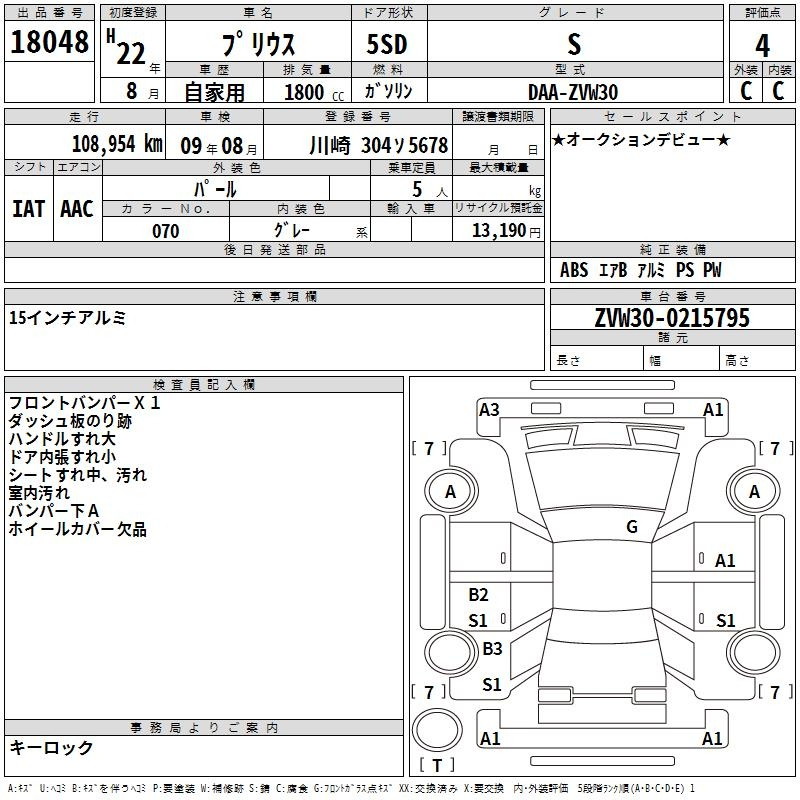The width and height of the screenshot is (800, 800).
Task: Select the B3 dent marker on diagram
Action: click(492, 649)
